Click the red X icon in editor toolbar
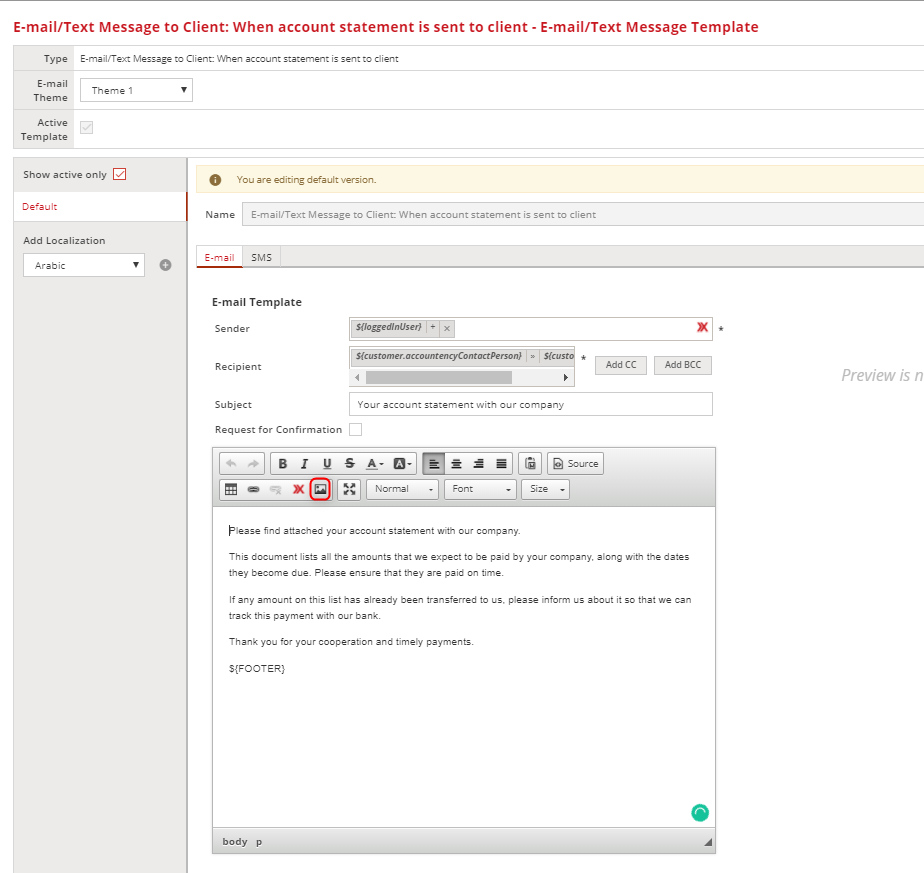The image size is (924, 873). (x=298, y=489)
